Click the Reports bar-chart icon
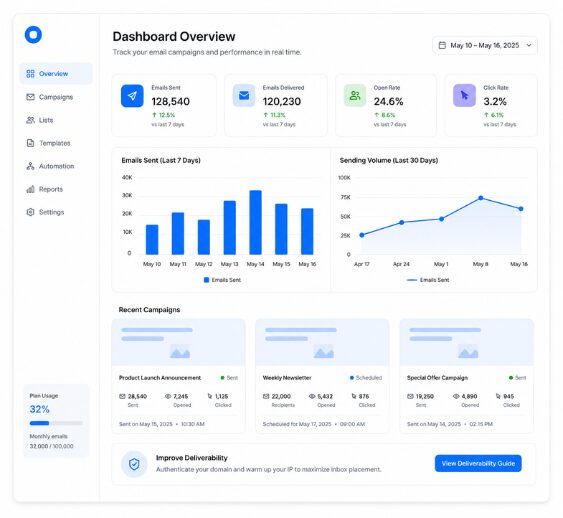Image resolution: width=563 pixels, height=518 pixels. (31, 189)
